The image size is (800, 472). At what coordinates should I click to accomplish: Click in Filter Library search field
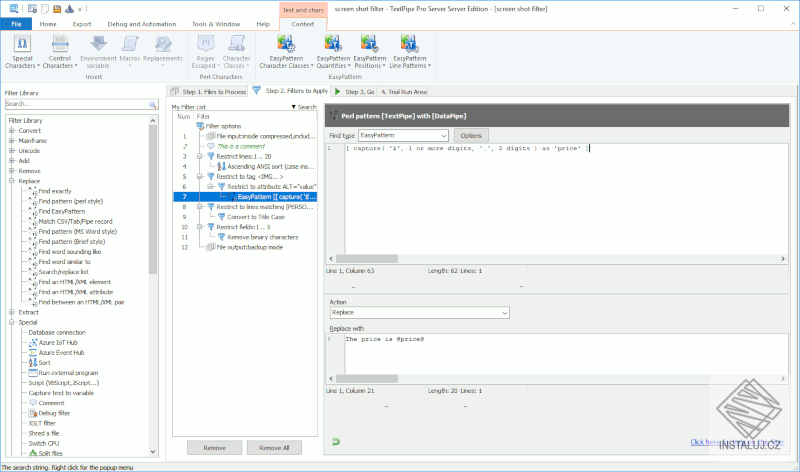[77, 104]
